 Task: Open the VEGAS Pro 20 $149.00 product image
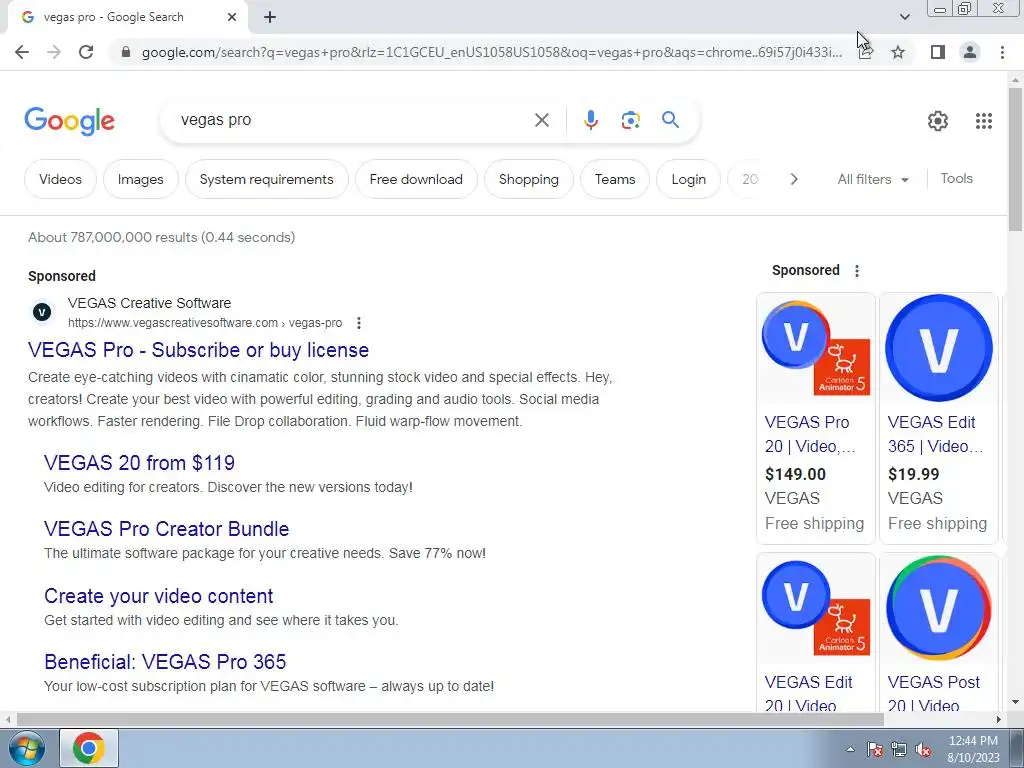[816, 347]
